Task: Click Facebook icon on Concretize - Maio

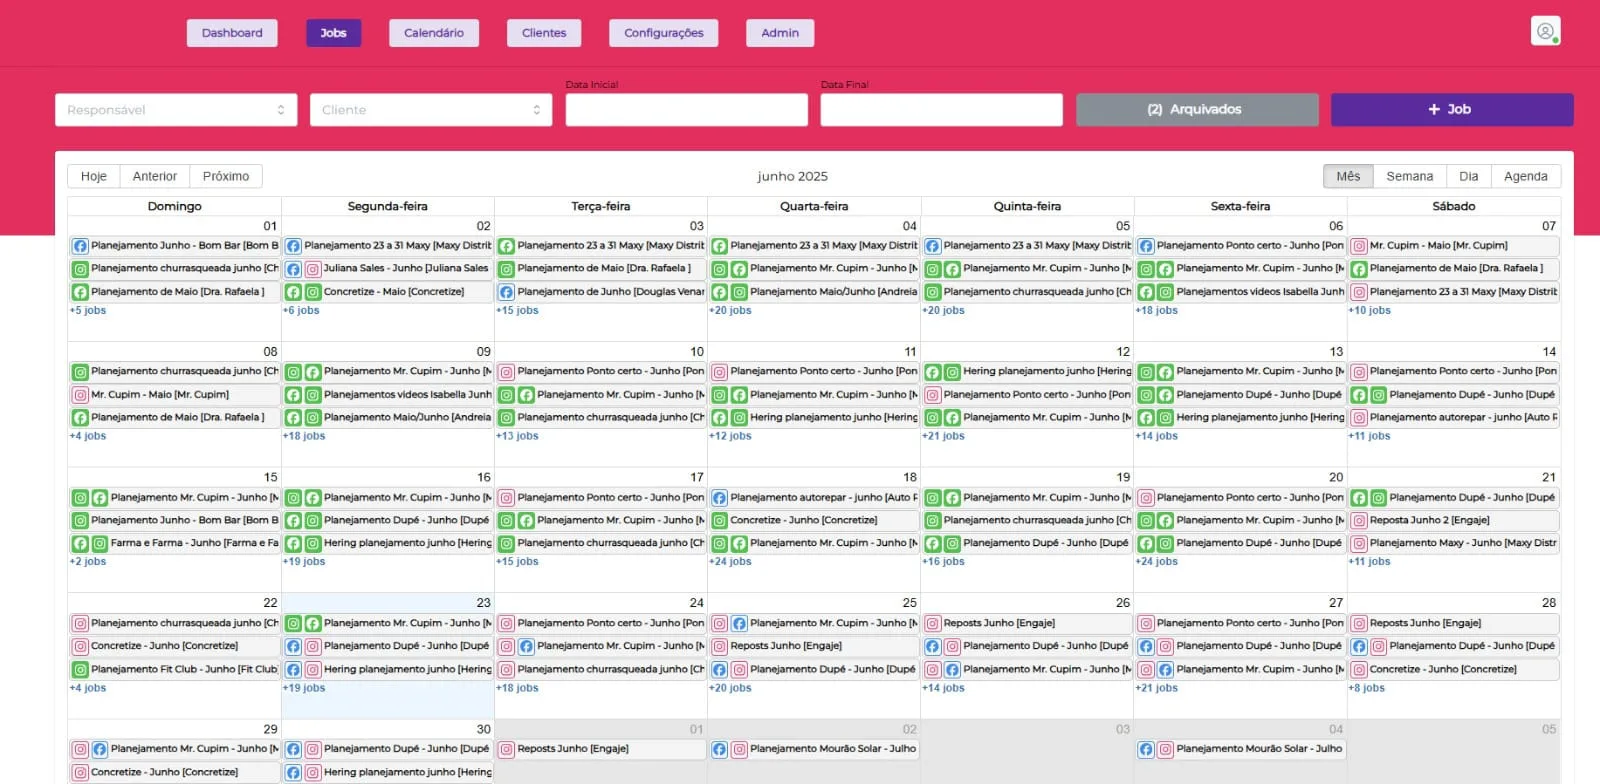Action: click(293, 292)
